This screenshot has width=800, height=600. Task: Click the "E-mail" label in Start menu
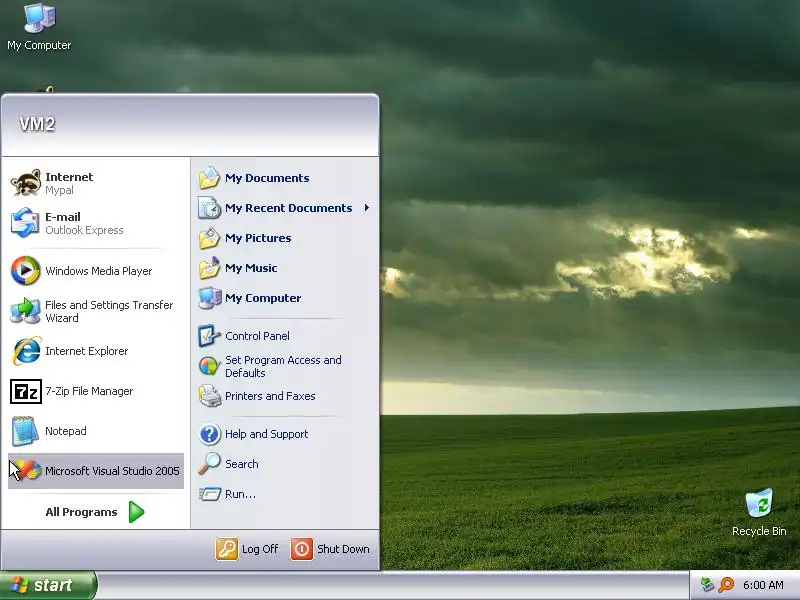click(x=63, y=217)
